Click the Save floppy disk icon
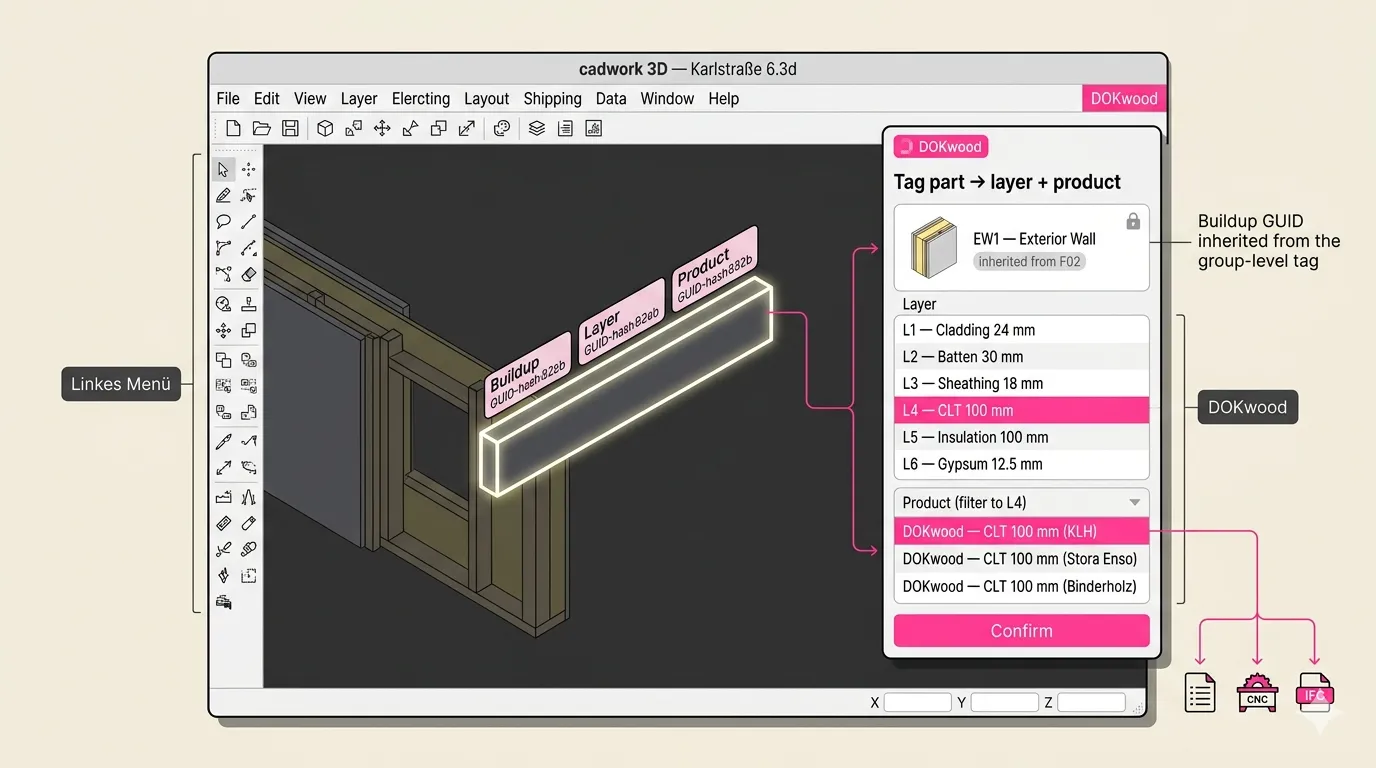 (x=290, y=128)
